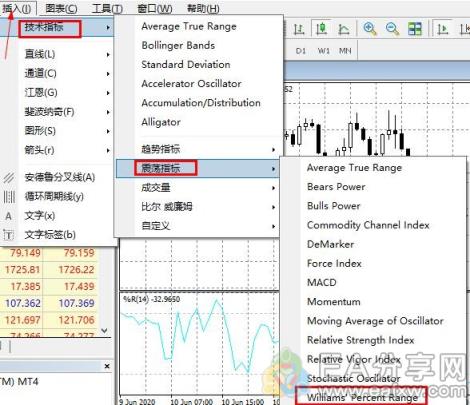Click the tile windows grid icon
470x405 pixels.
415,29
